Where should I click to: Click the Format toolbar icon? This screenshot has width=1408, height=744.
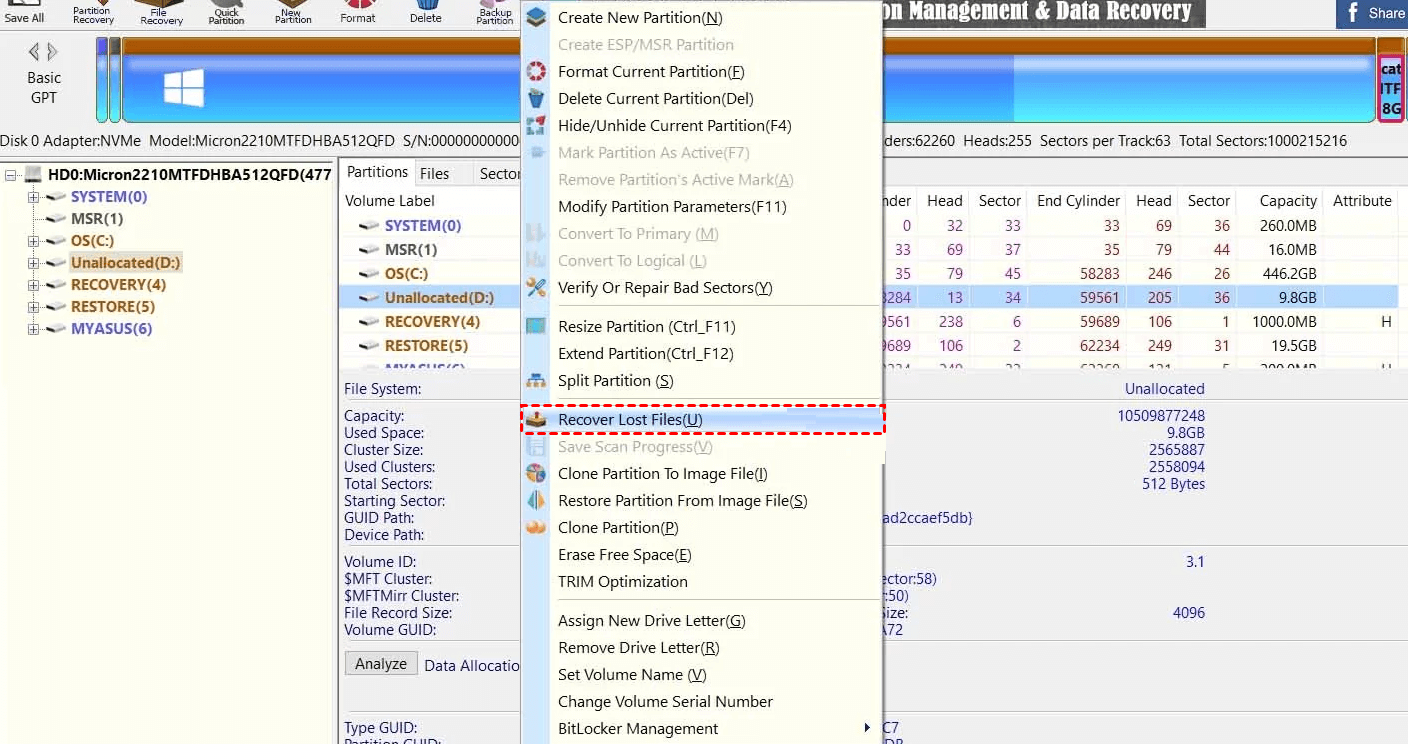pos(358,12)
